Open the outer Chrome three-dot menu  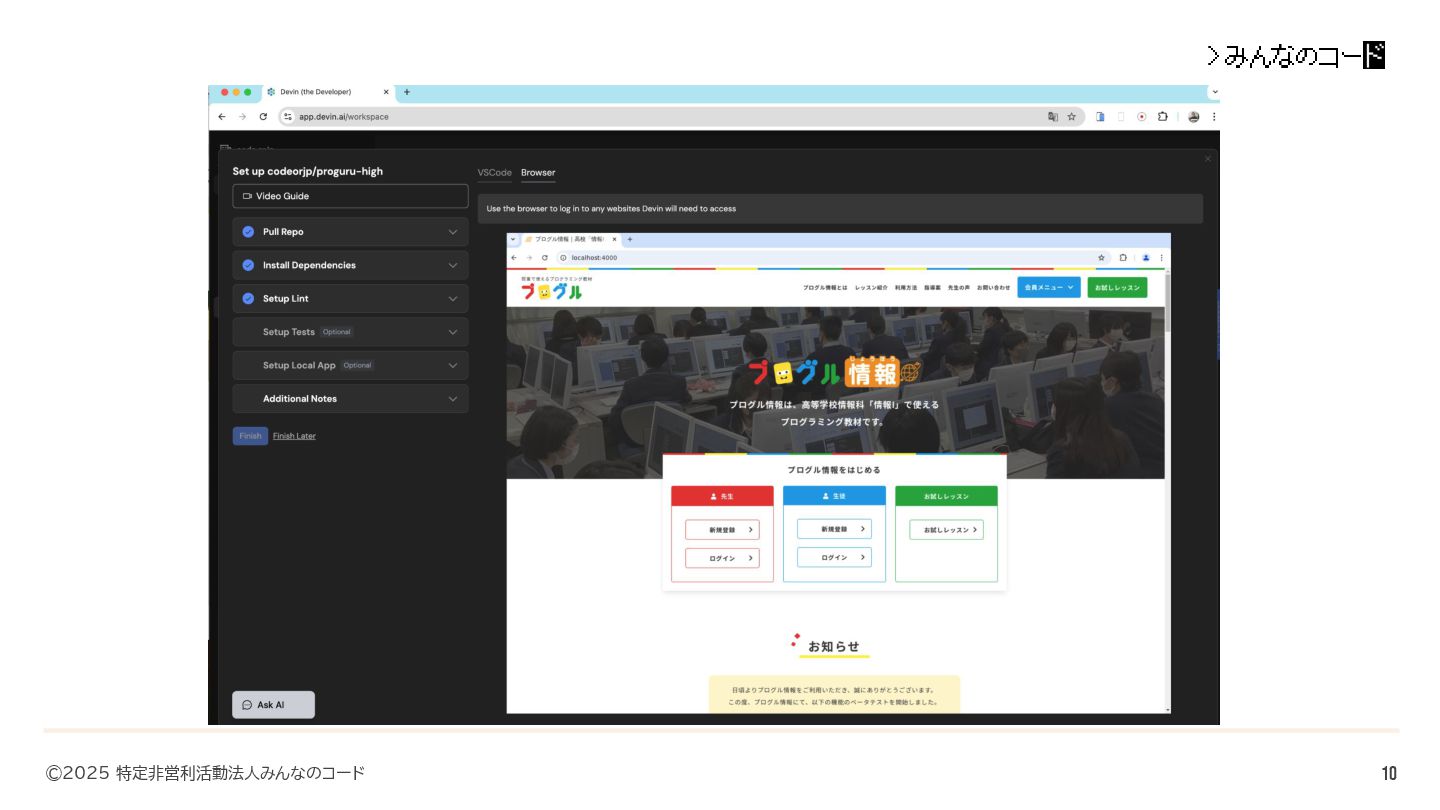1214,117
